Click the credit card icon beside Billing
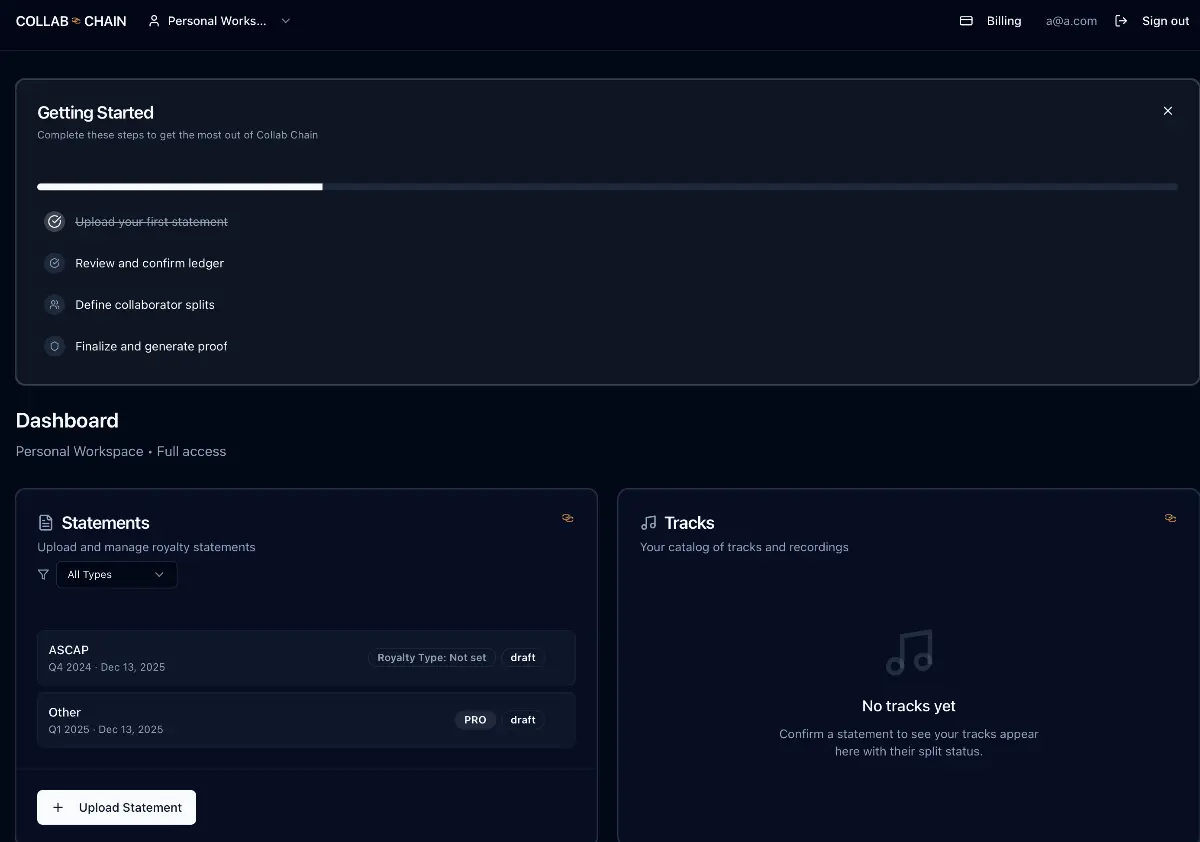 pyautogui.click(x=965, y=20)
